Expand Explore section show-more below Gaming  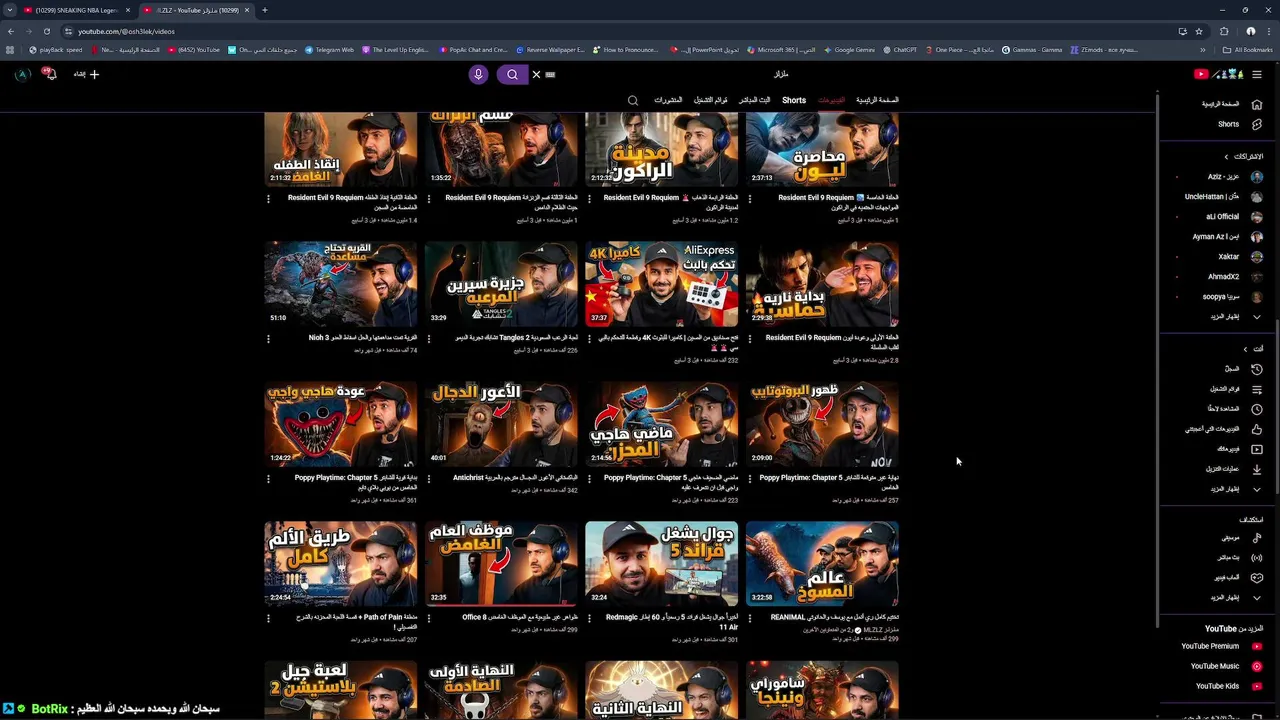click(x=1236, y=598)
